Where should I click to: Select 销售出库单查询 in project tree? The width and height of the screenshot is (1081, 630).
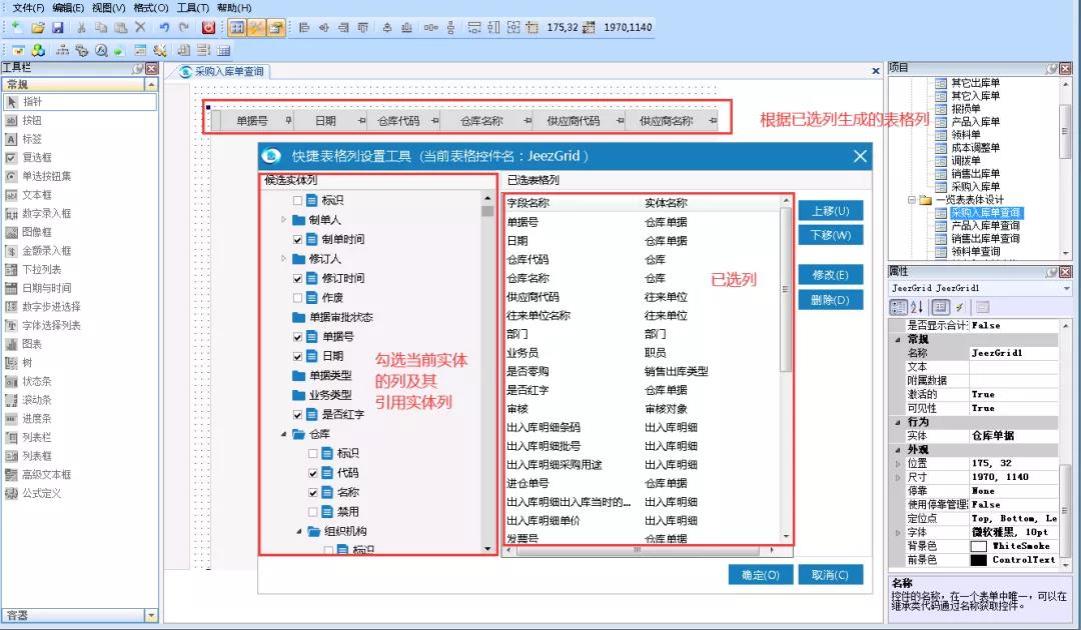985,238
